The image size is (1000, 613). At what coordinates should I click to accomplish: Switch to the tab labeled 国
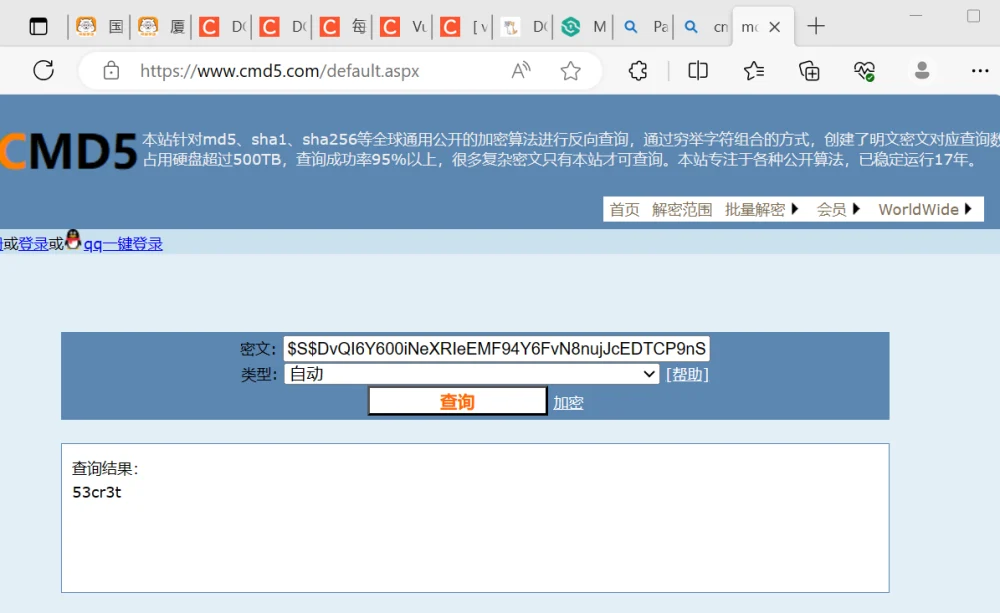coord(101,27)
